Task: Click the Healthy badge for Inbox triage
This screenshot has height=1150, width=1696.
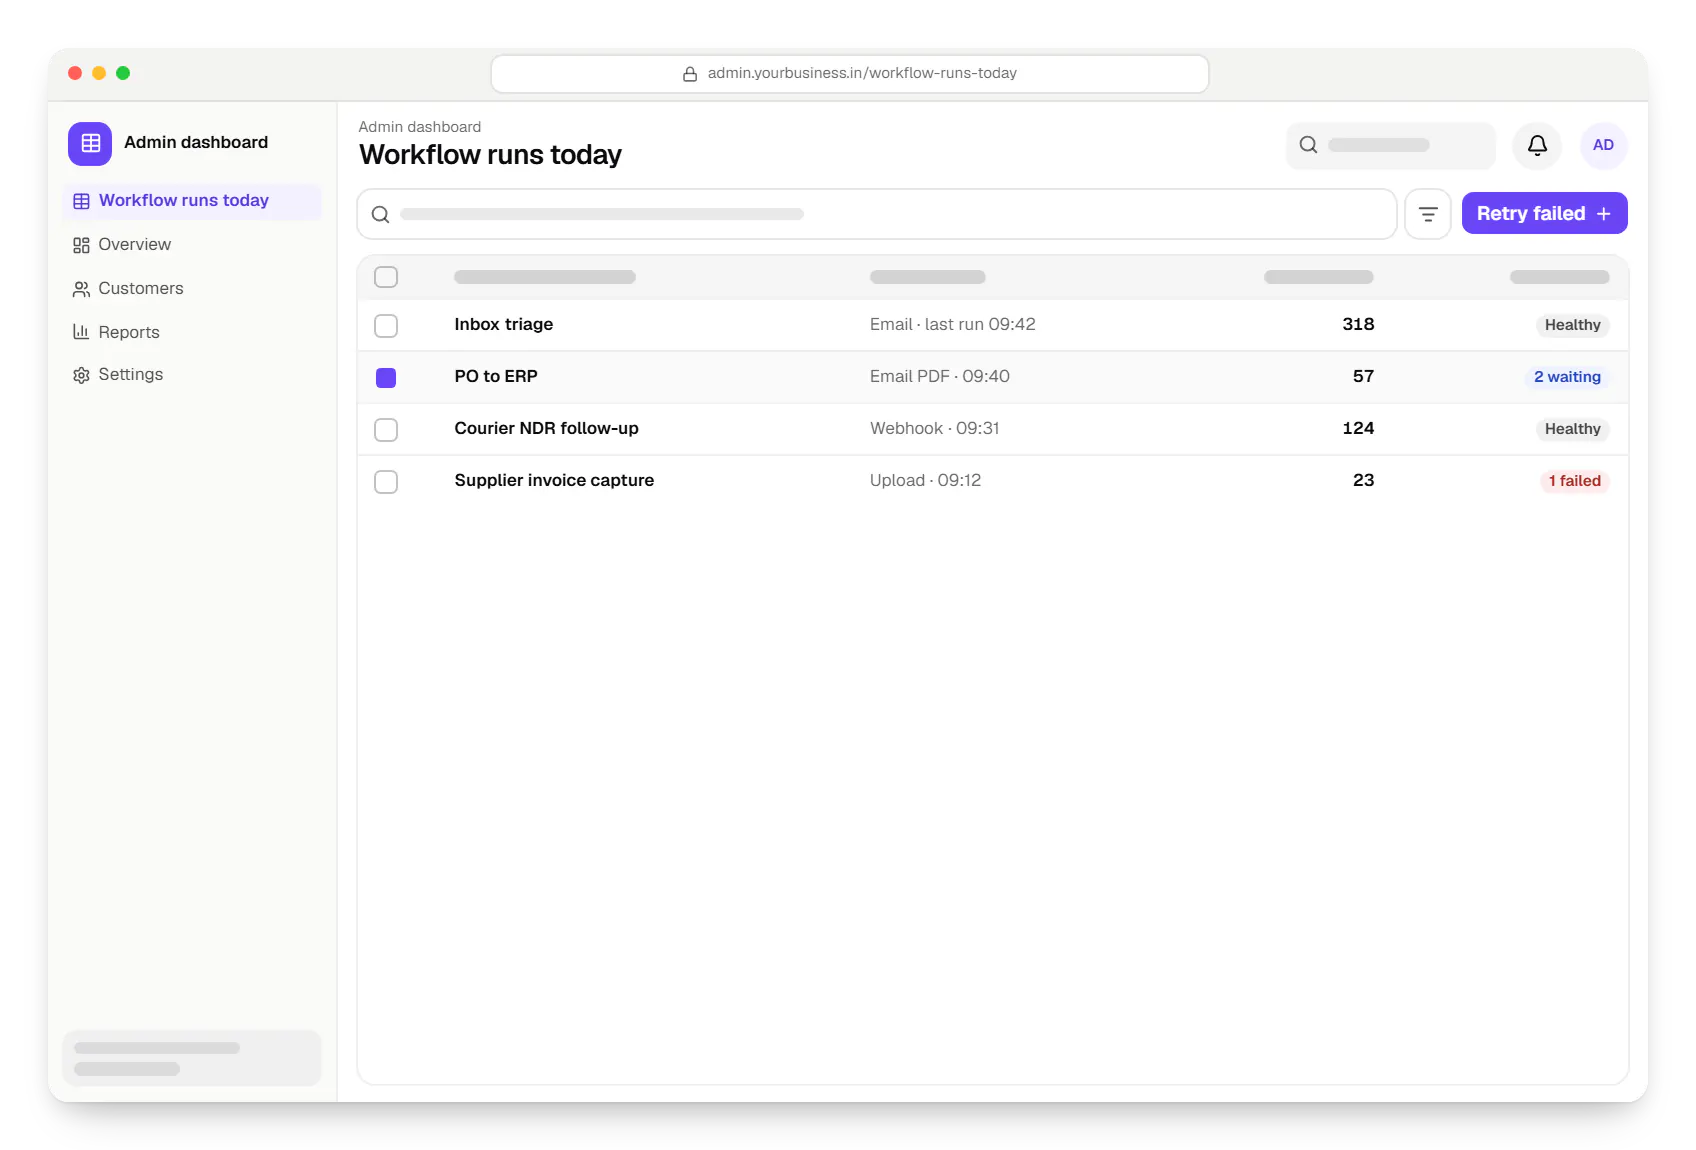Action: point(1572,325)
